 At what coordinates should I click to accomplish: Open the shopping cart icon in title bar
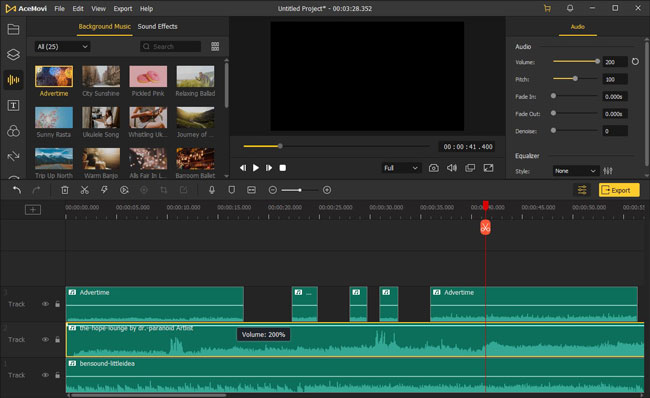coord(548,8)
